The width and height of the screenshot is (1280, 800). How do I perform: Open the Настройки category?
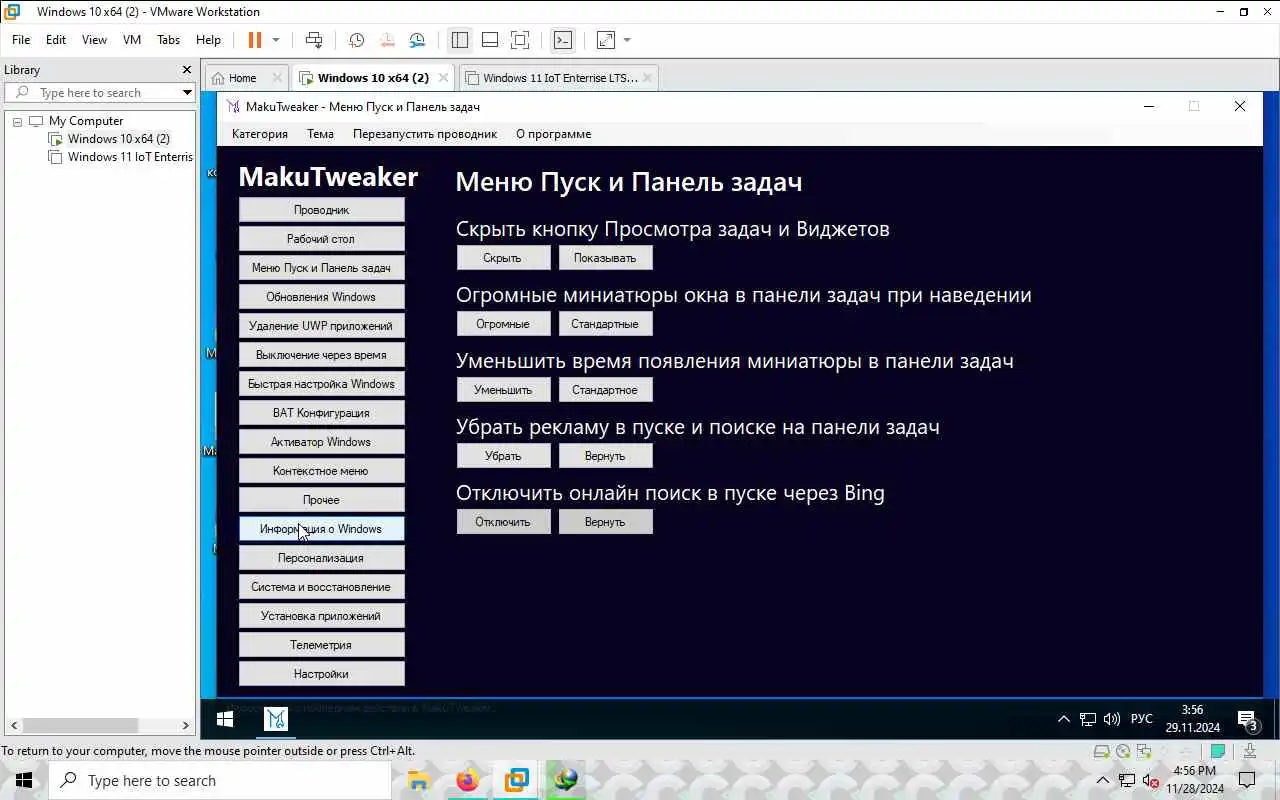[x=321, y=674]
